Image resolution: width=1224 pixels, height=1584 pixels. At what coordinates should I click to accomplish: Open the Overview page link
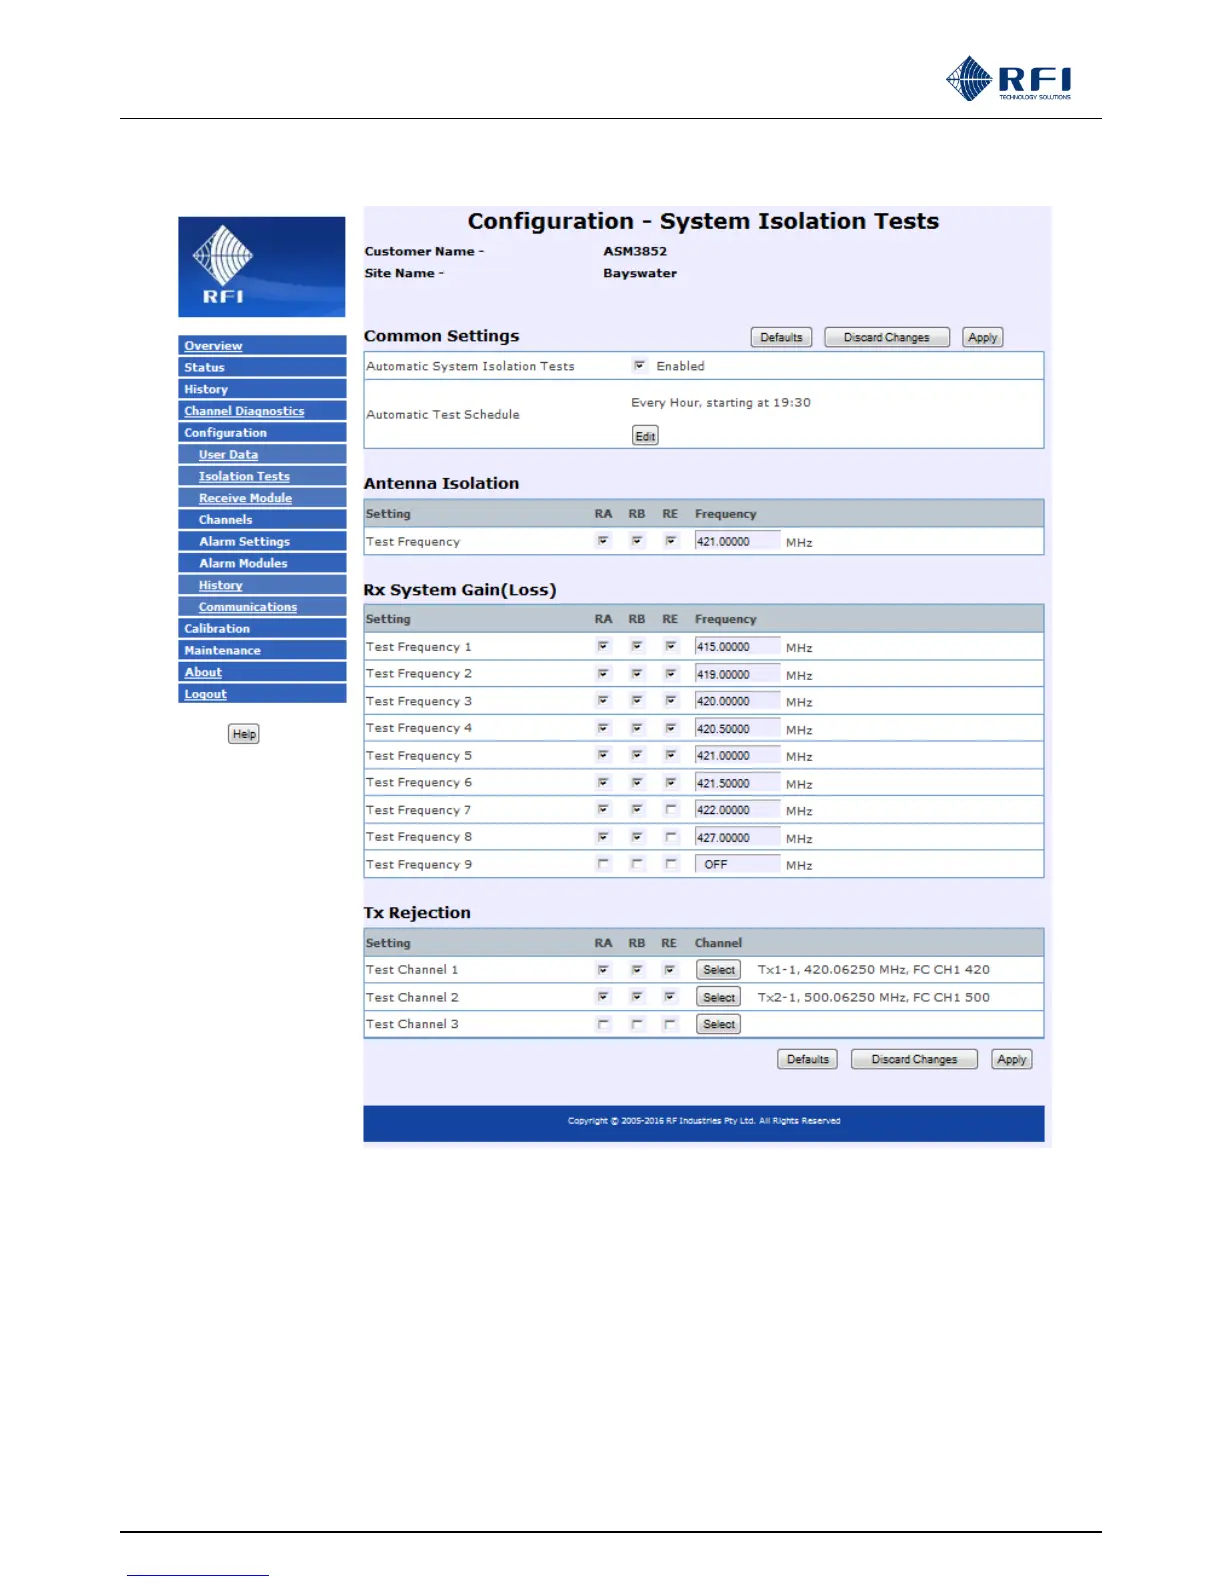click(x=213, y=346)
